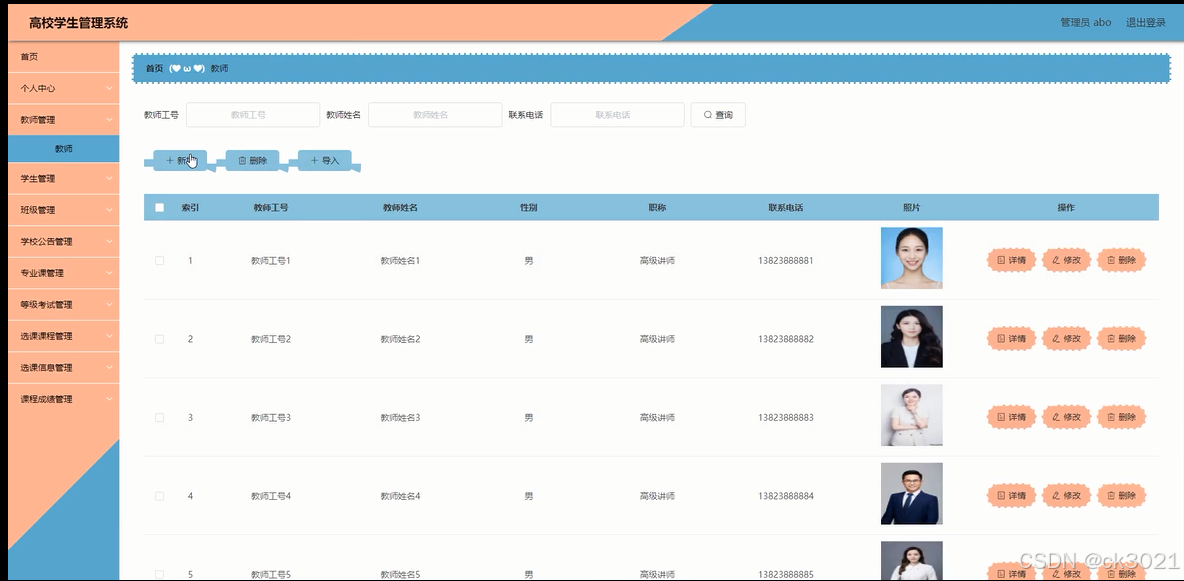Open 个人中心 in the sidebar
This screenshot has height=581, width=1184.
(63, 88)
